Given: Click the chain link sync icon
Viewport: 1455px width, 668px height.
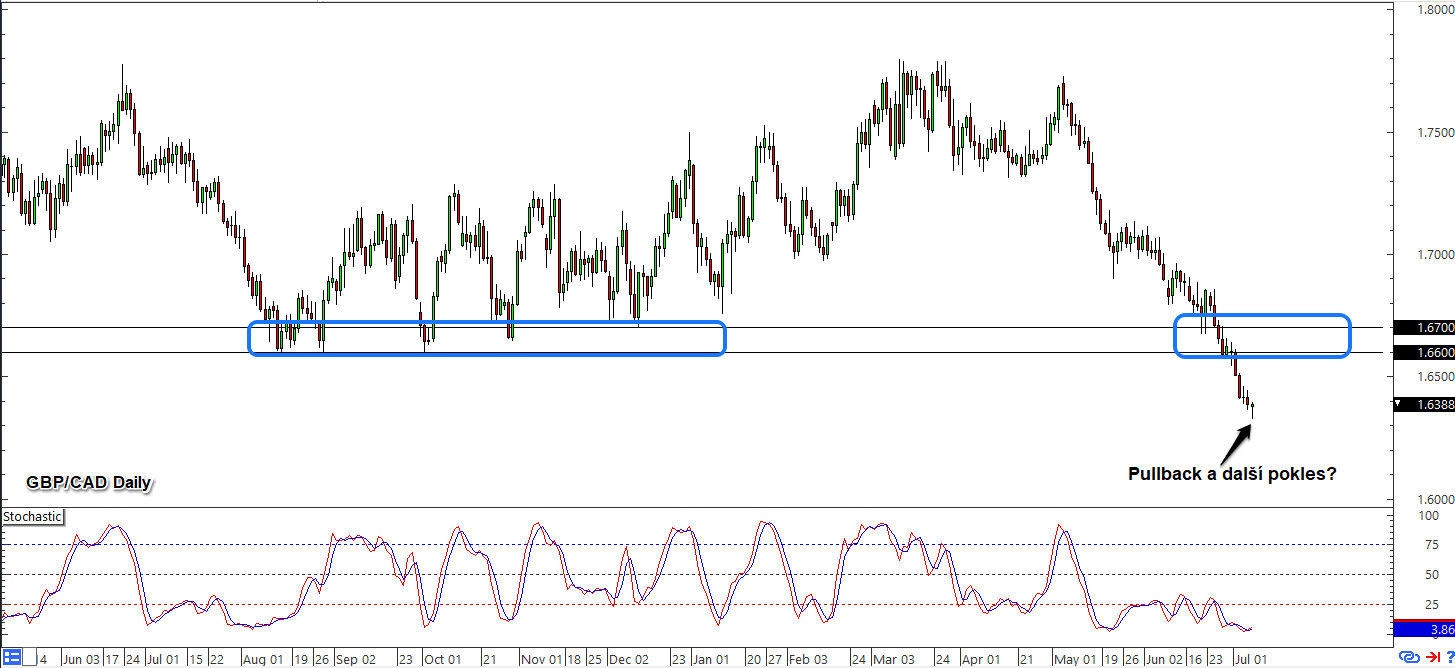Looking at the screenshot, I should coord(1409,658).
